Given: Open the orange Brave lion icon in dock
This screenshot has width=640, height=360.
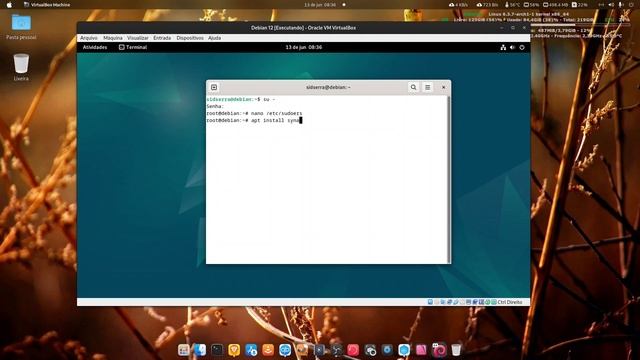Looking at the screenshot, I should pyautogui.click(x=234, y=350).
